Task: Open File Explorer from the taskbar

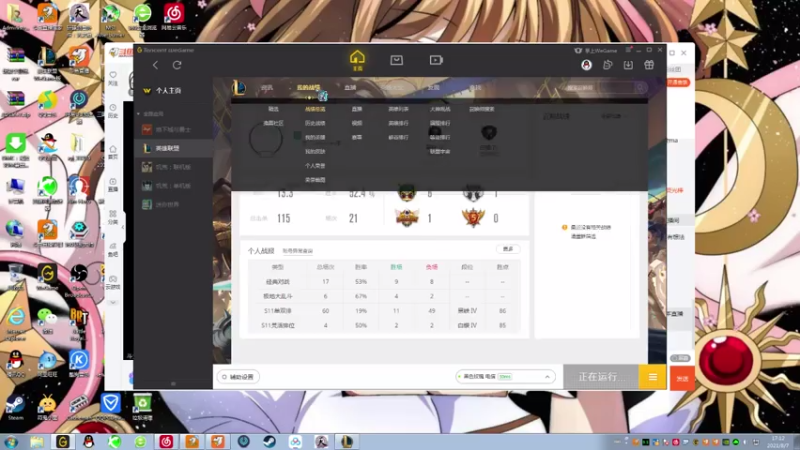Action: pos(37,442)
